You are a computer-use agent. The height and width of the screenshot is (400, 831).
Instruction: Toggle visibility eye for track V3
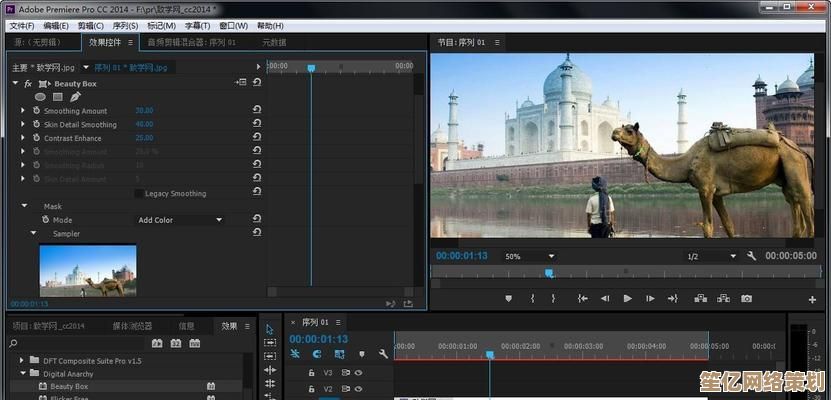(358, 372)
